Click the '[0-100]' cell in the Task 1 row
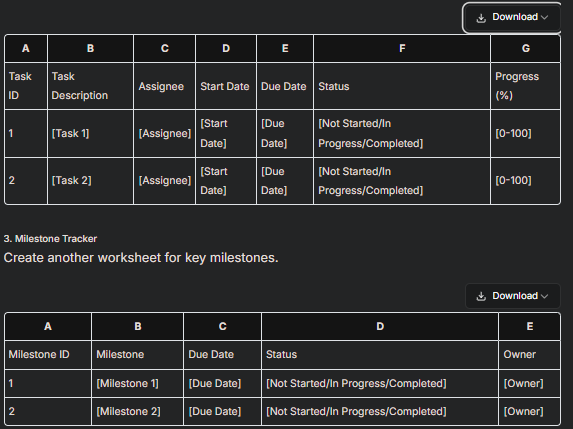The image size is (573, 429). pyautogui.click(x=525, y=133)
